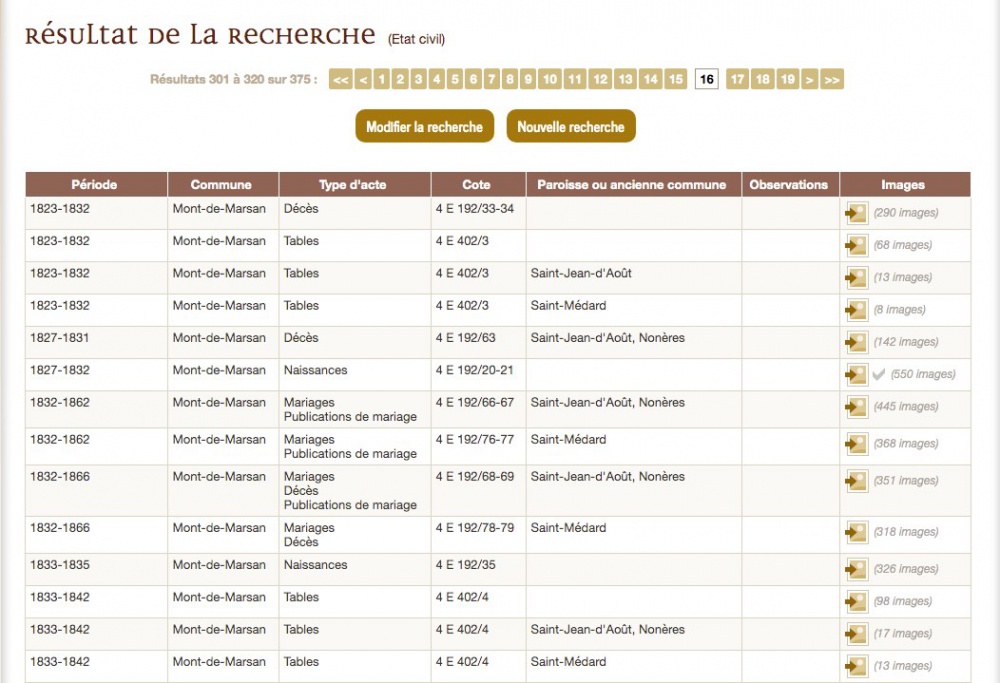Open viewer icon for the 445 images row
1000x683 pixels.
(856, 407)
